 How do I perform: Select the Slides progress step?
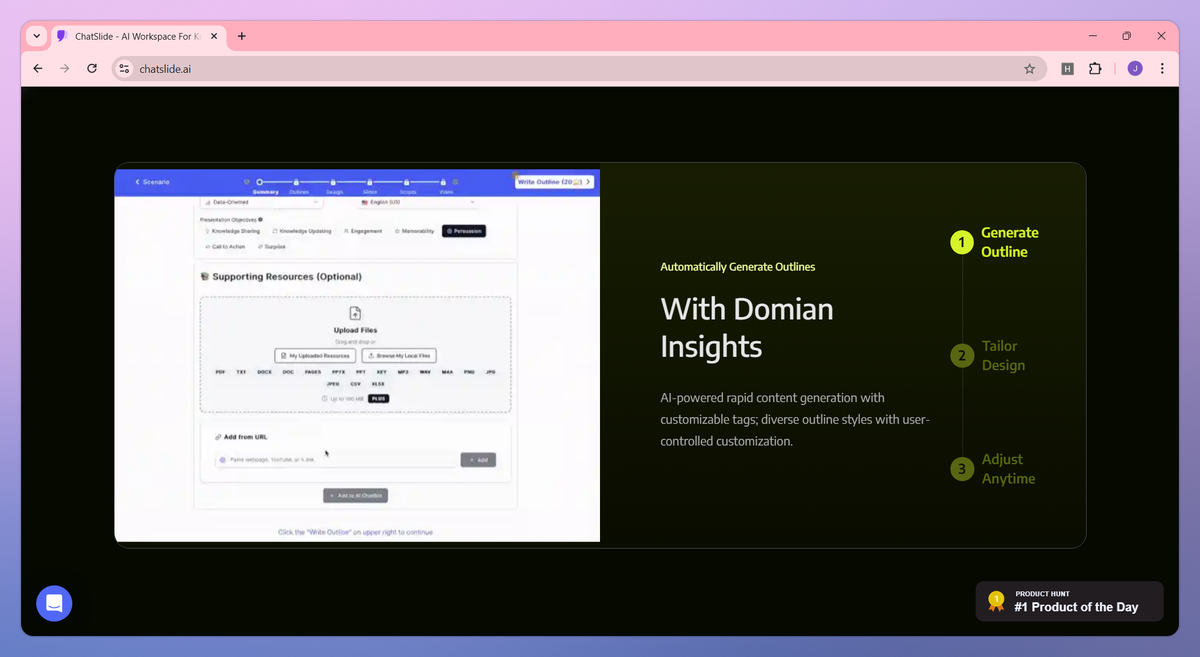370,187
